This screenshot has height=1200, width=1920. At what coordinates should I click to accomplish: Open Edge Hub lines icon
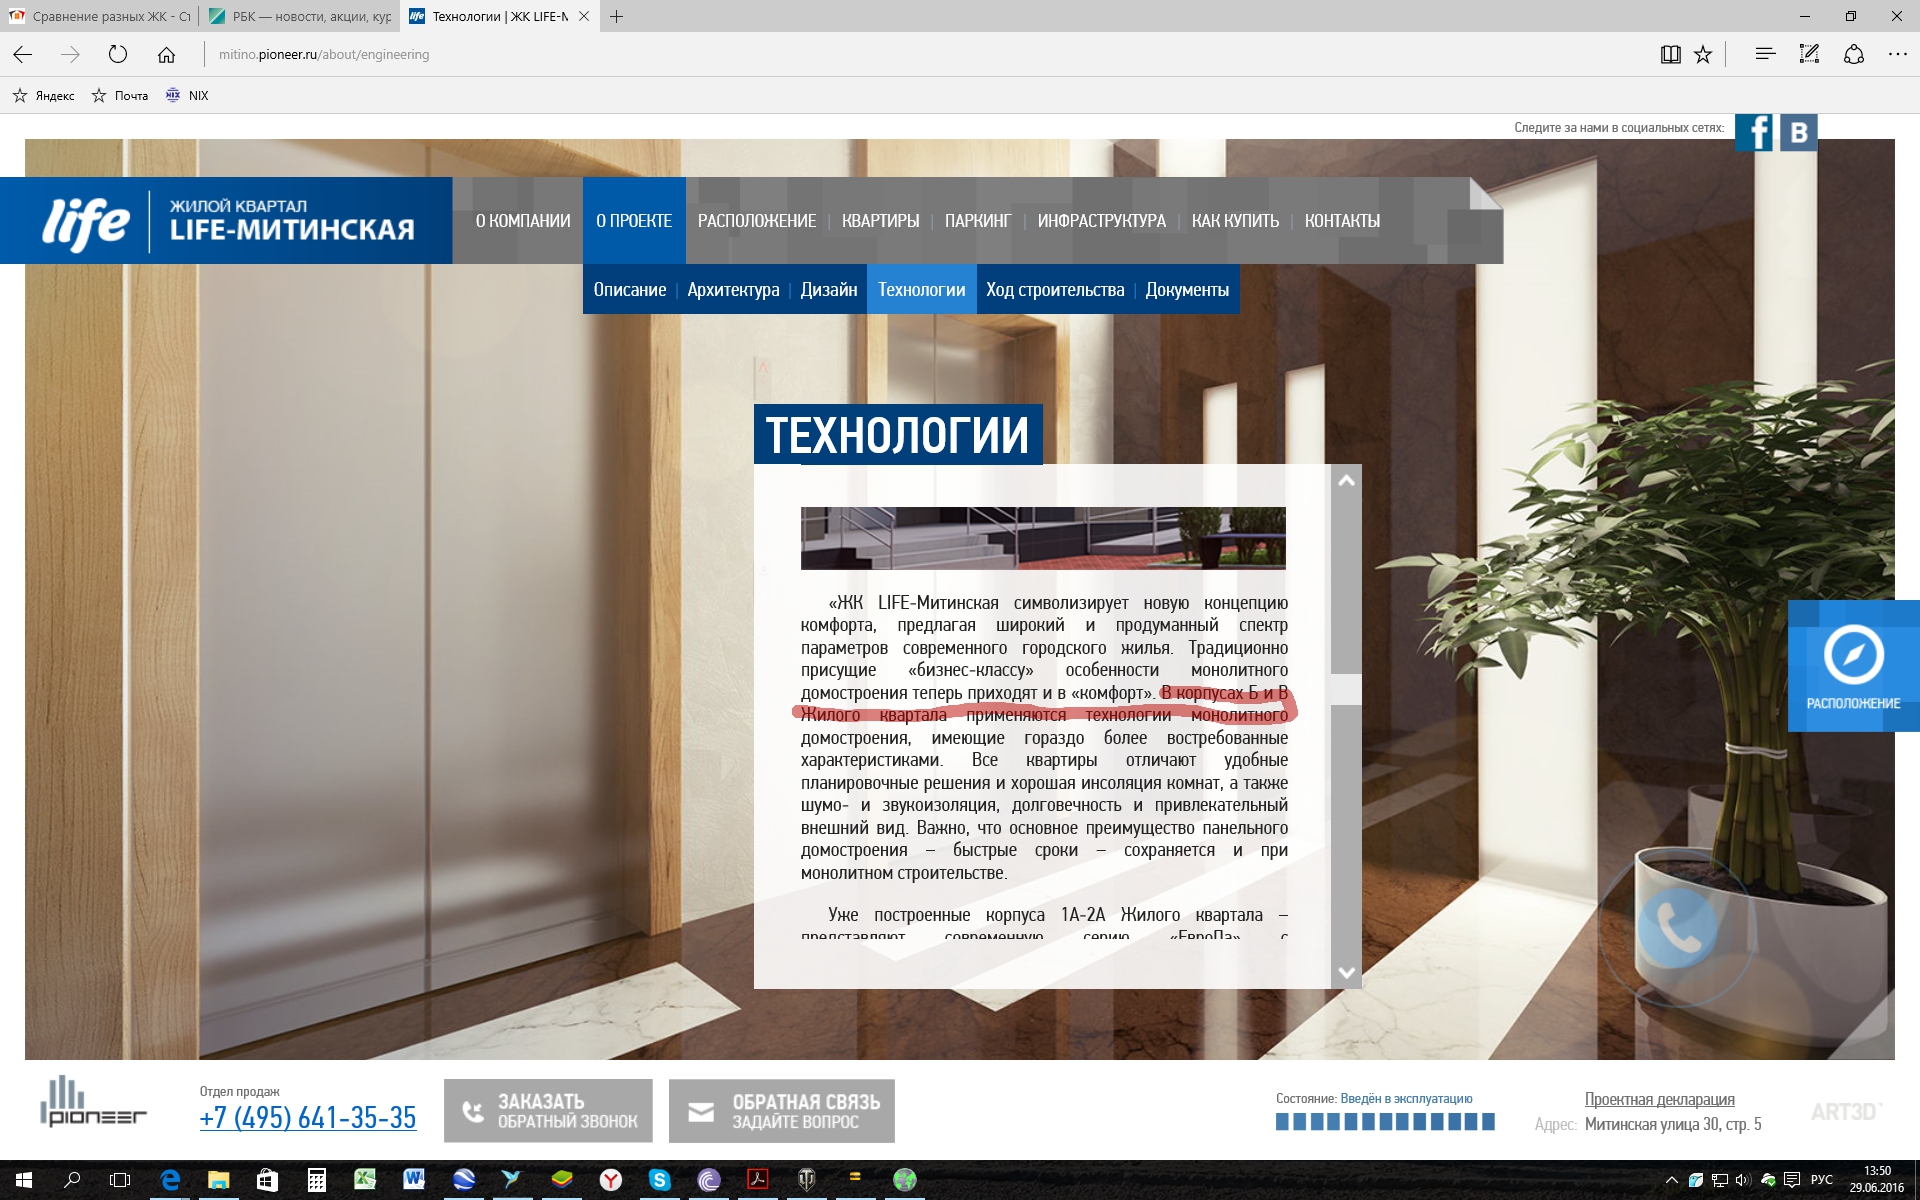point(1765,55)
